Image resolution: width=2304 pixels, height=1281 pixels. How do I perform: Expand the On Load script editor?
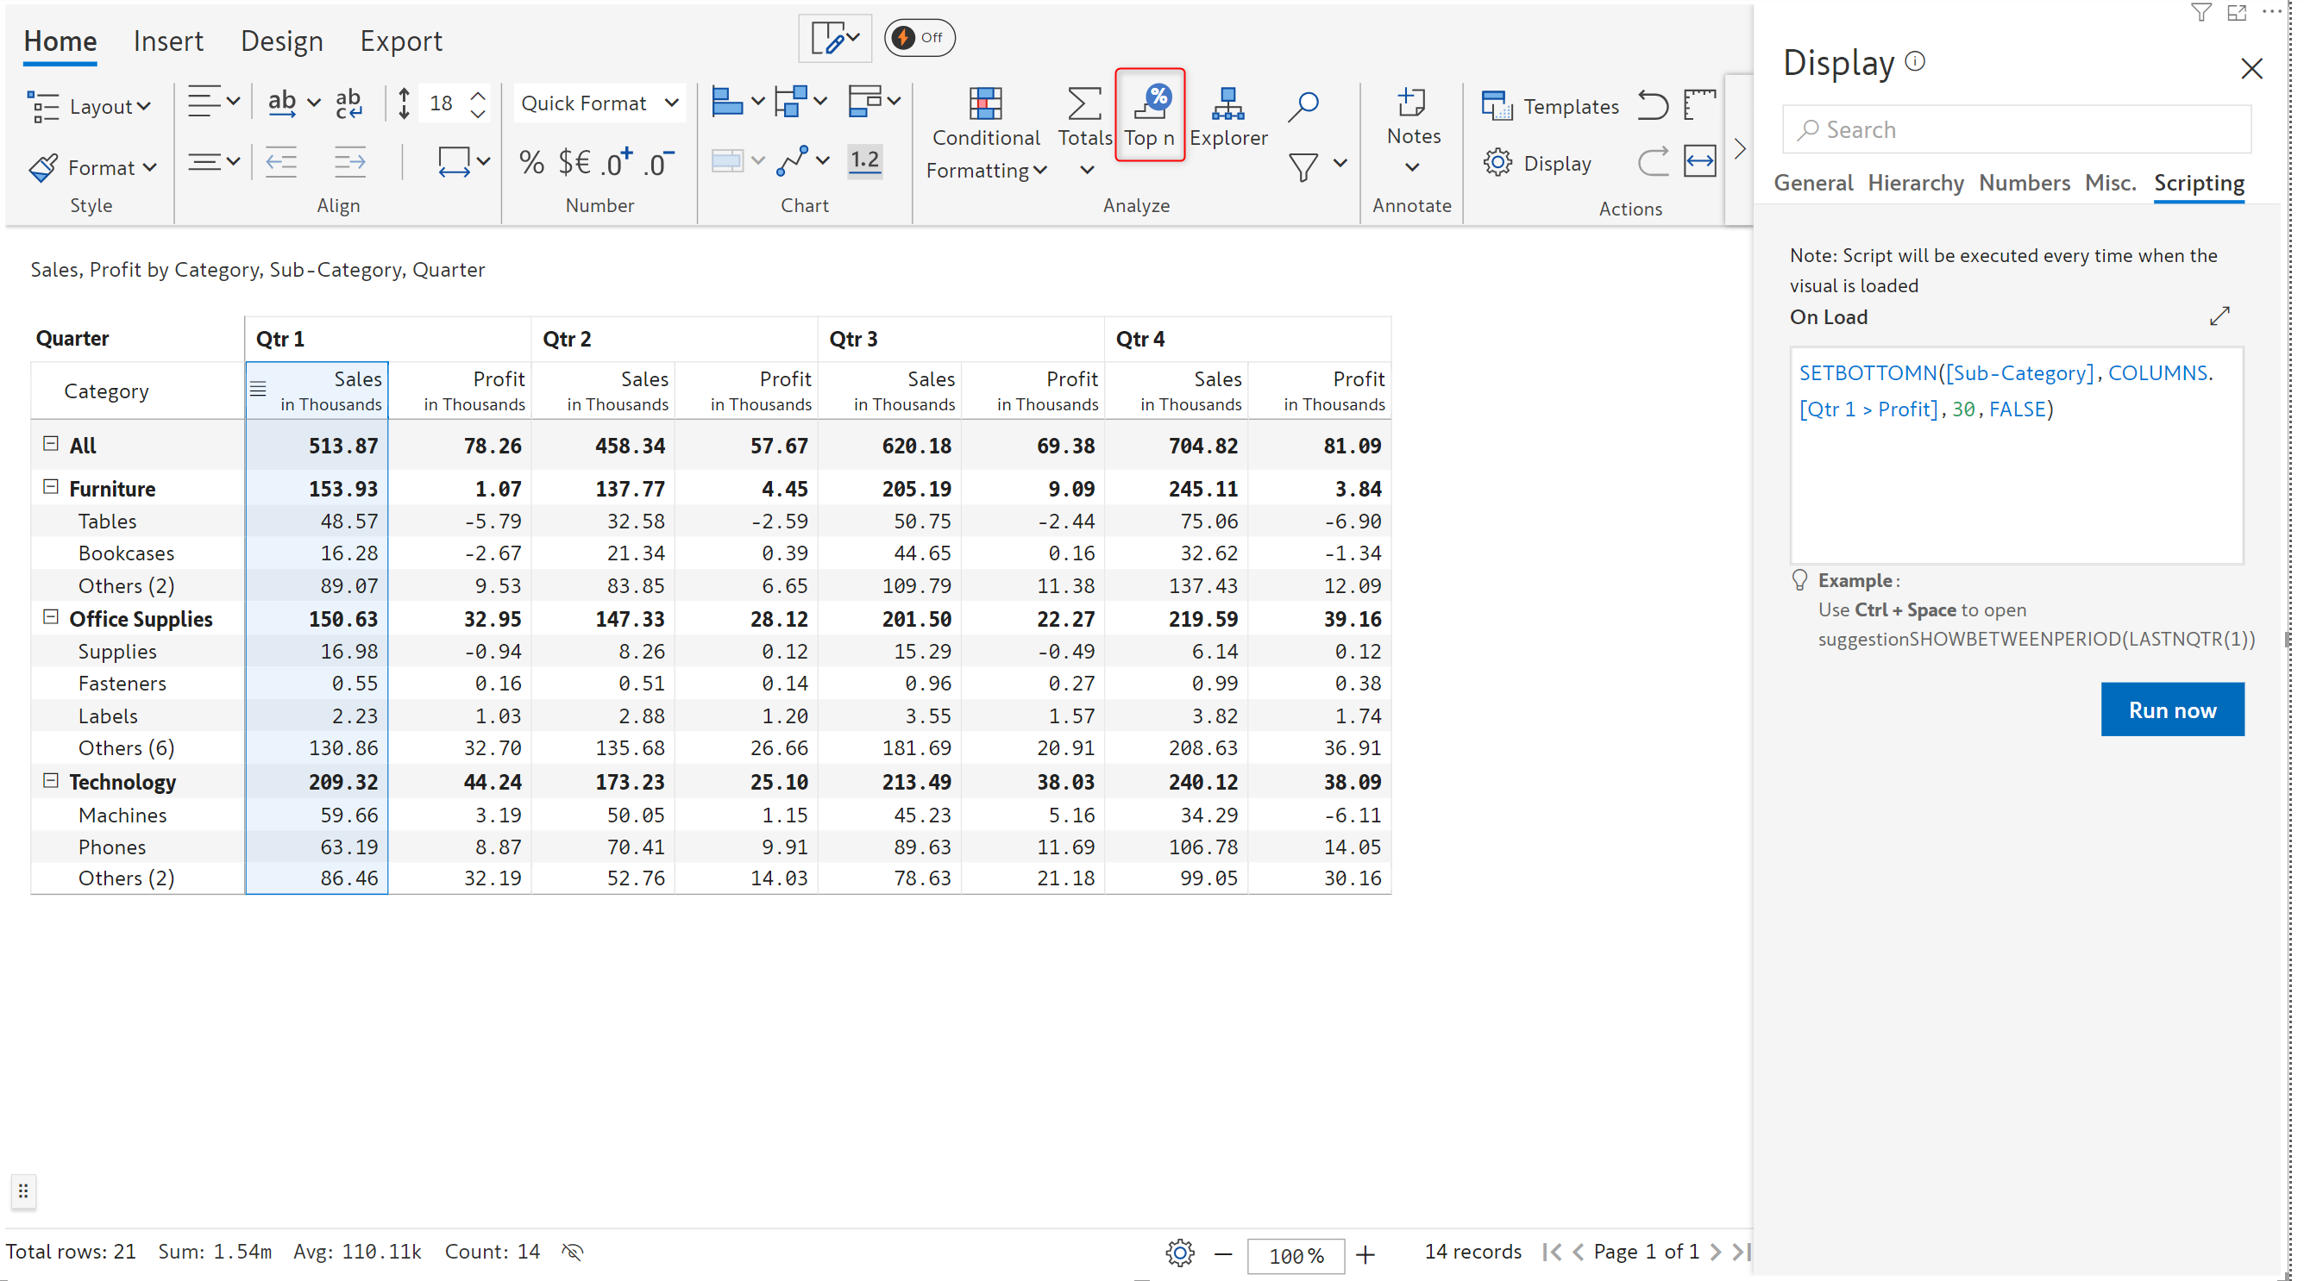pos(2219,316)
